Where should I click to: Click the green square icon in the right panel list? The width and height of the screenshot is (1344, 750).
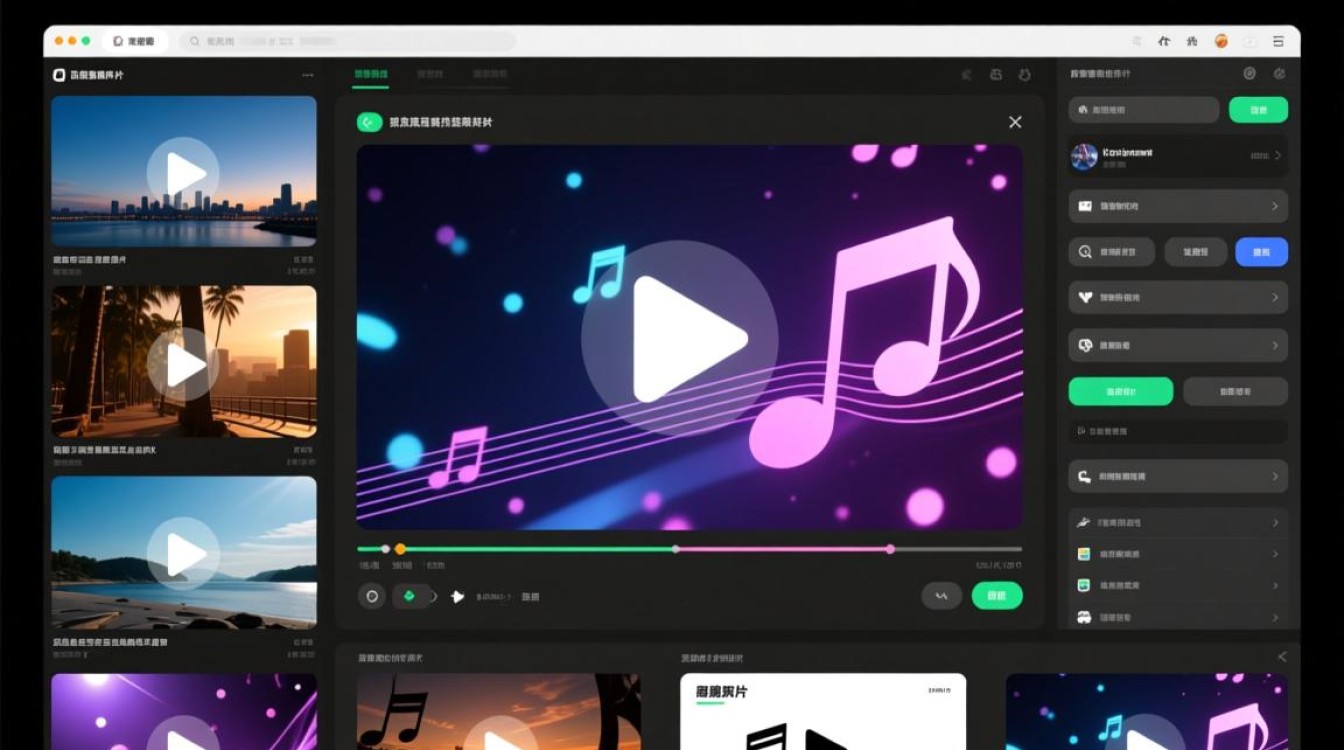(x=1084, y=586)
